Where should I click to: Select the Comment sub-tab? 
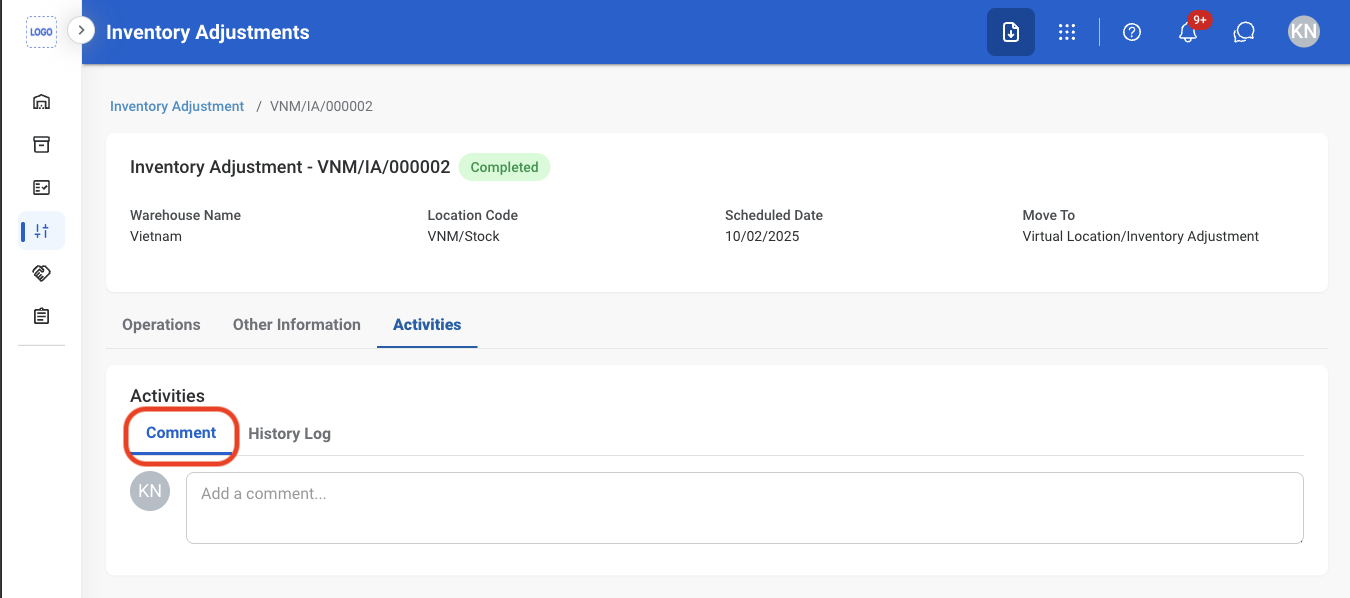click(181, 433)
